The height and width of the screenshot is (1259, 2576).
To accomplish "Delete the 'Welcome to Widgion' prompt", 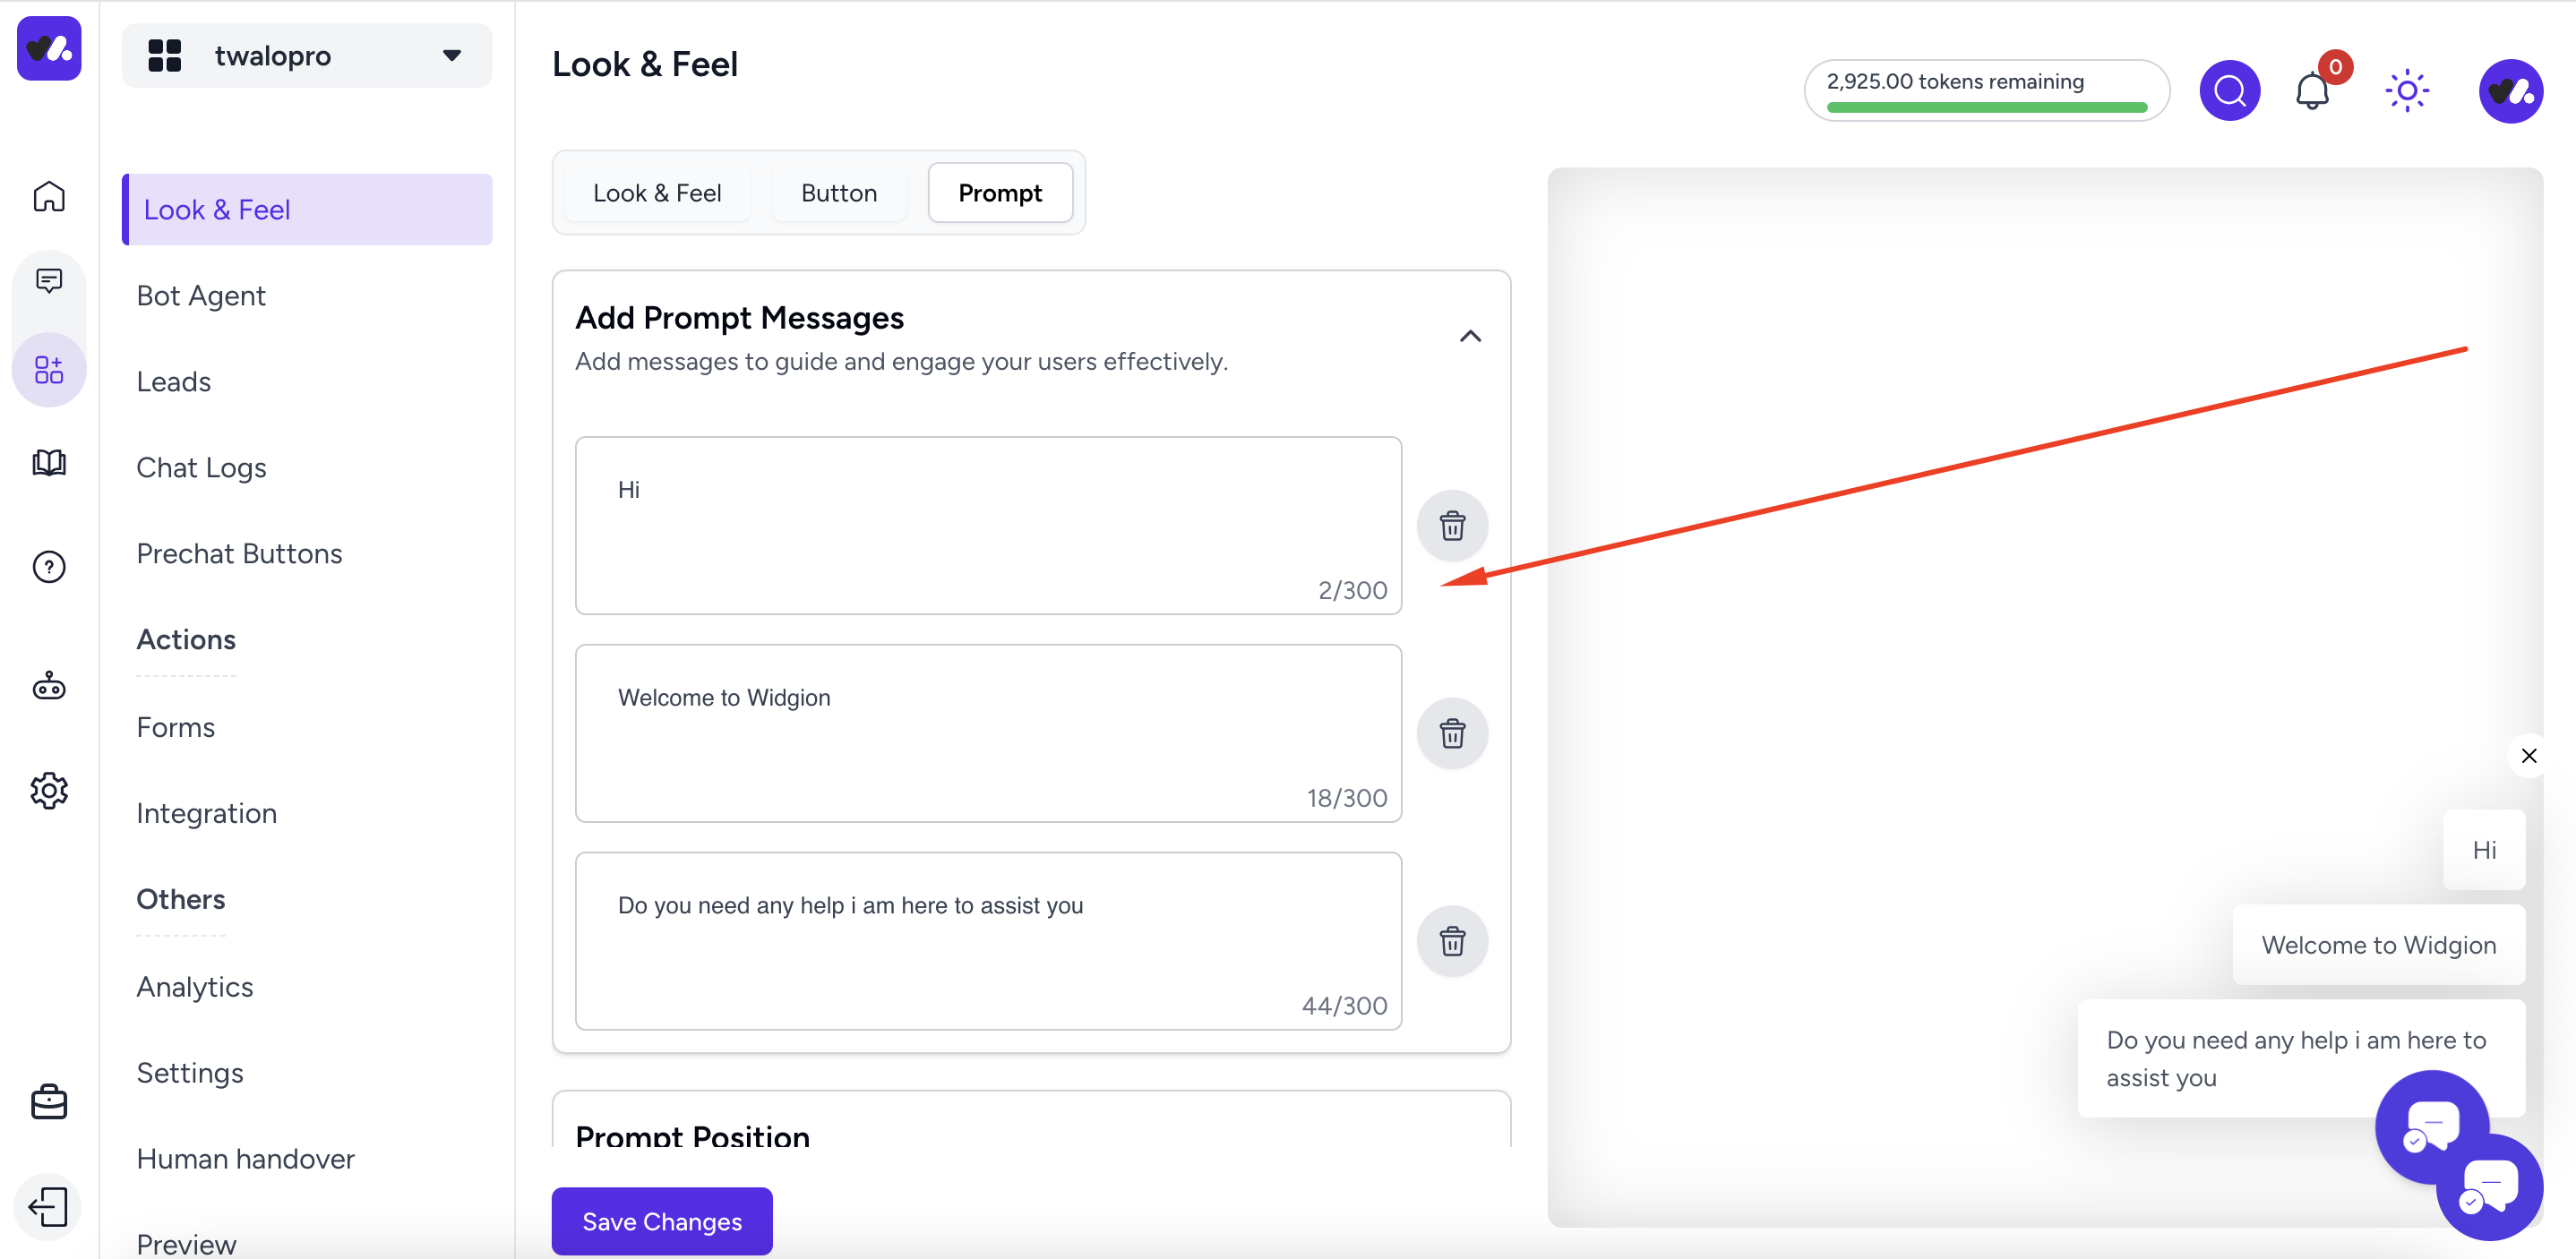I will pos(1452,733).
